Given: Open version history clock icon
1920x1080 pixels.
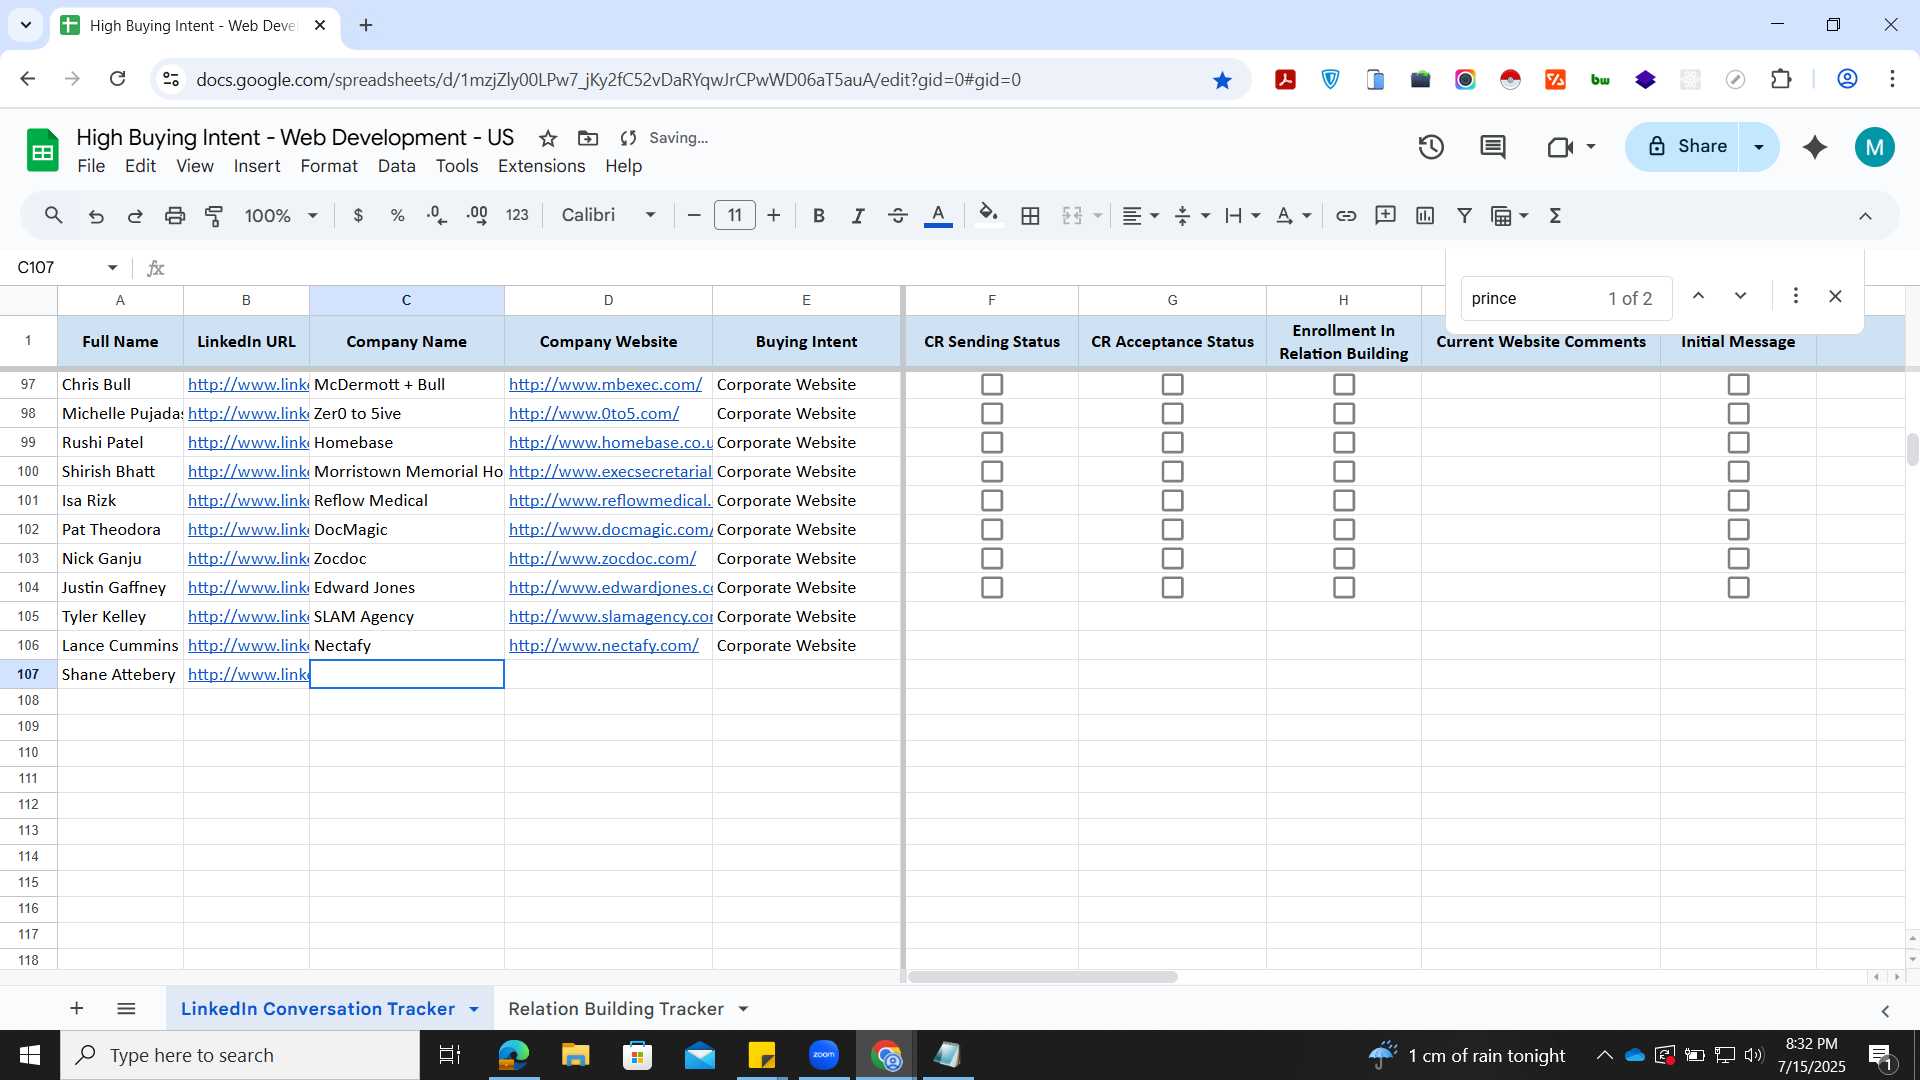Looking at the screenshot, I should click(1431, 148).
